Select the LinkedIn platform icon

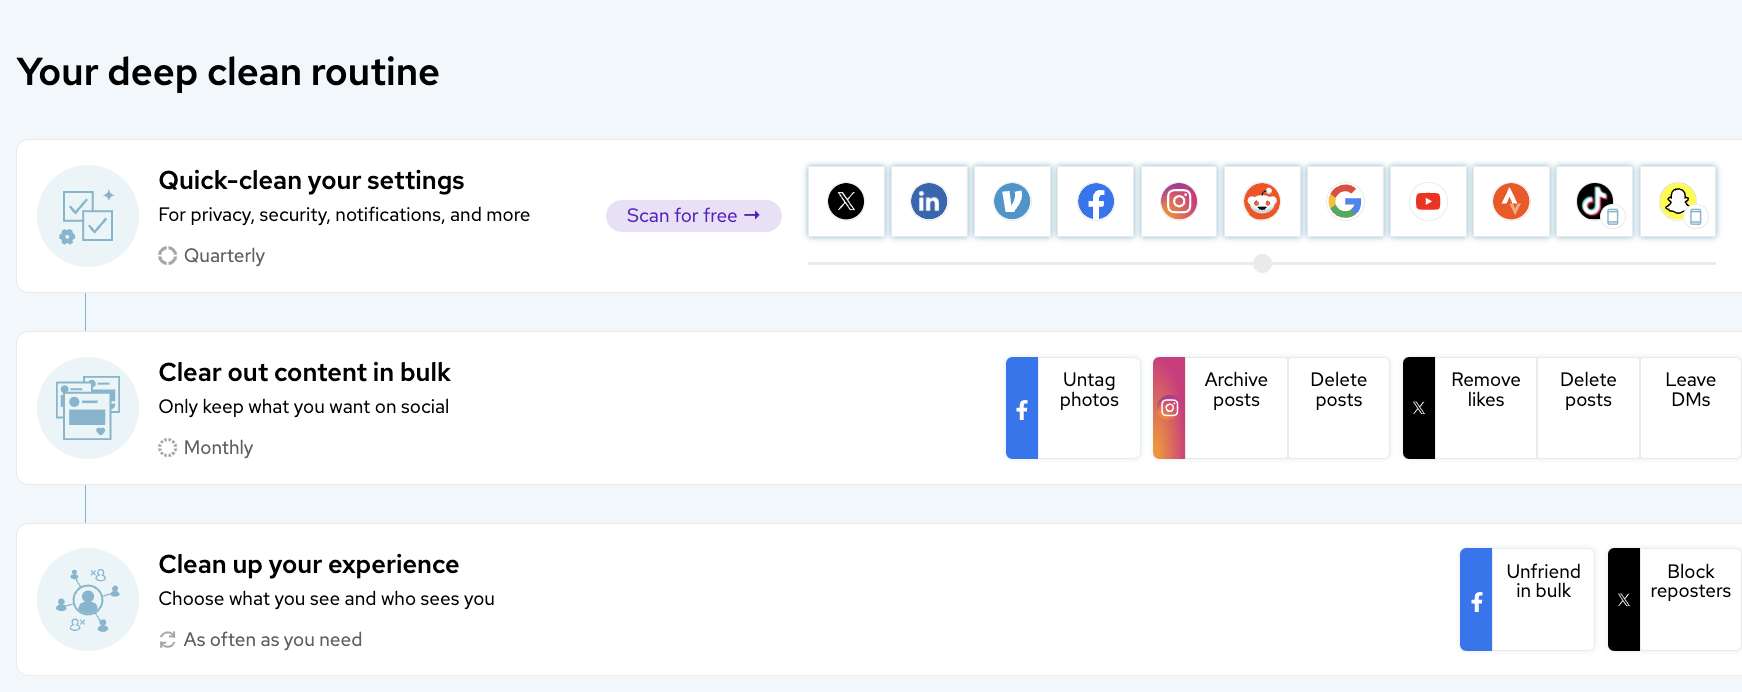click(929, 202)
